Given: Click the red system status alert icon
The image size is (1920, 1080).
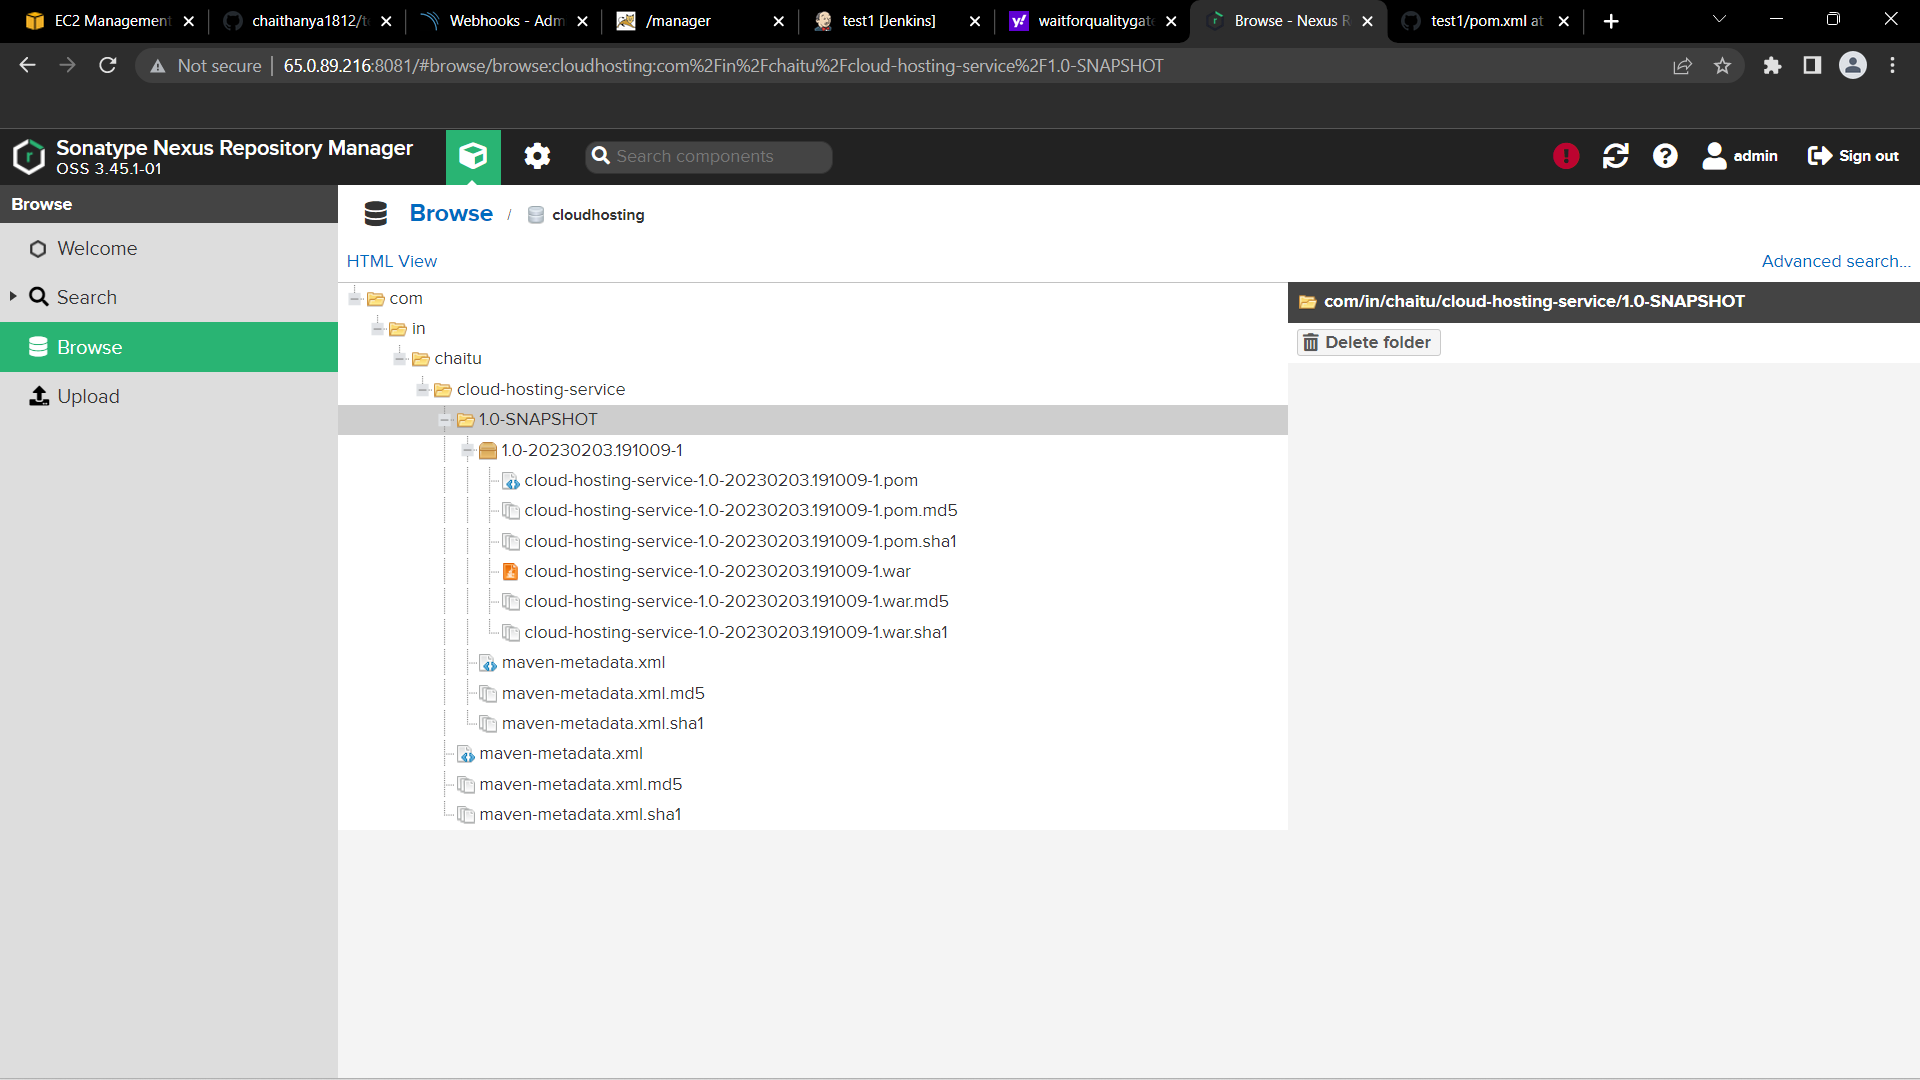Looking at the screenshot, I should [x=1566, y=156].
